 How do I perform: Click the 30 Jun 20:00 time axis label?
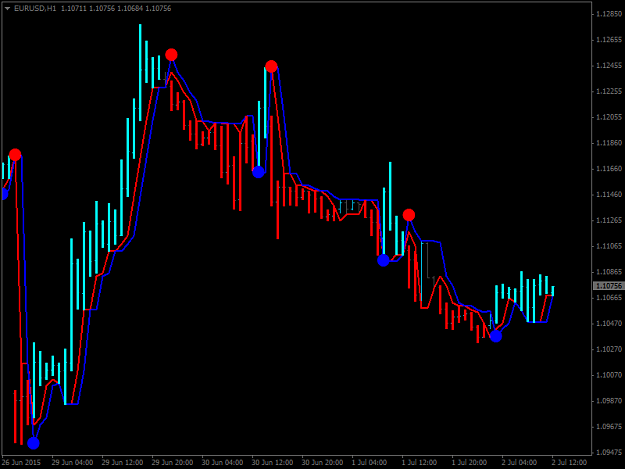(x=322, y=463)
